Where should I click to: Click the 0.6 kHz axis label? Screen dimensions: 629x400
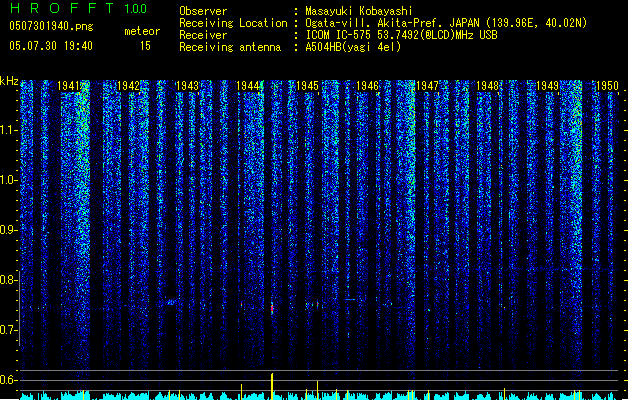[x=8, y=380]
